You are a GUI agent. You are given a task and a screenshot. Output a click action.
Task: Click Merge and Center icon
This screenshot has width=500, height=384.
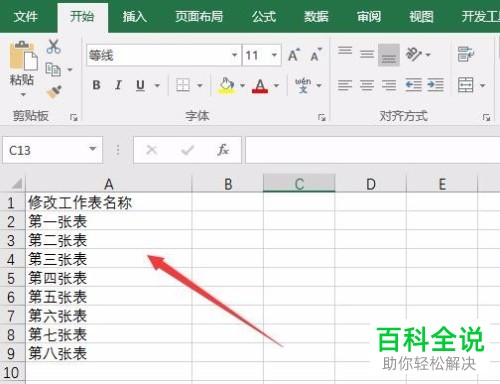(466, 85)
